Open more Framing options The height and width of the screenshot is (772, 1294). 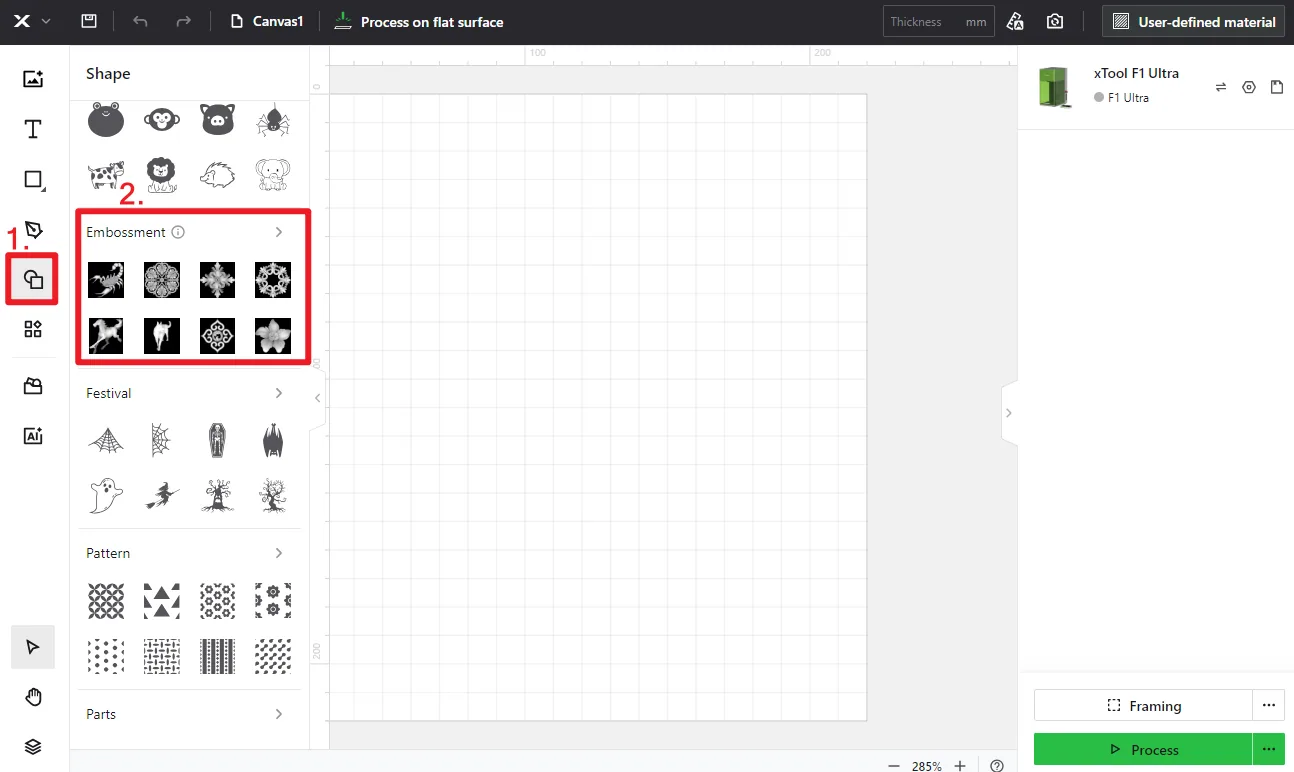tap(1269, 705)
